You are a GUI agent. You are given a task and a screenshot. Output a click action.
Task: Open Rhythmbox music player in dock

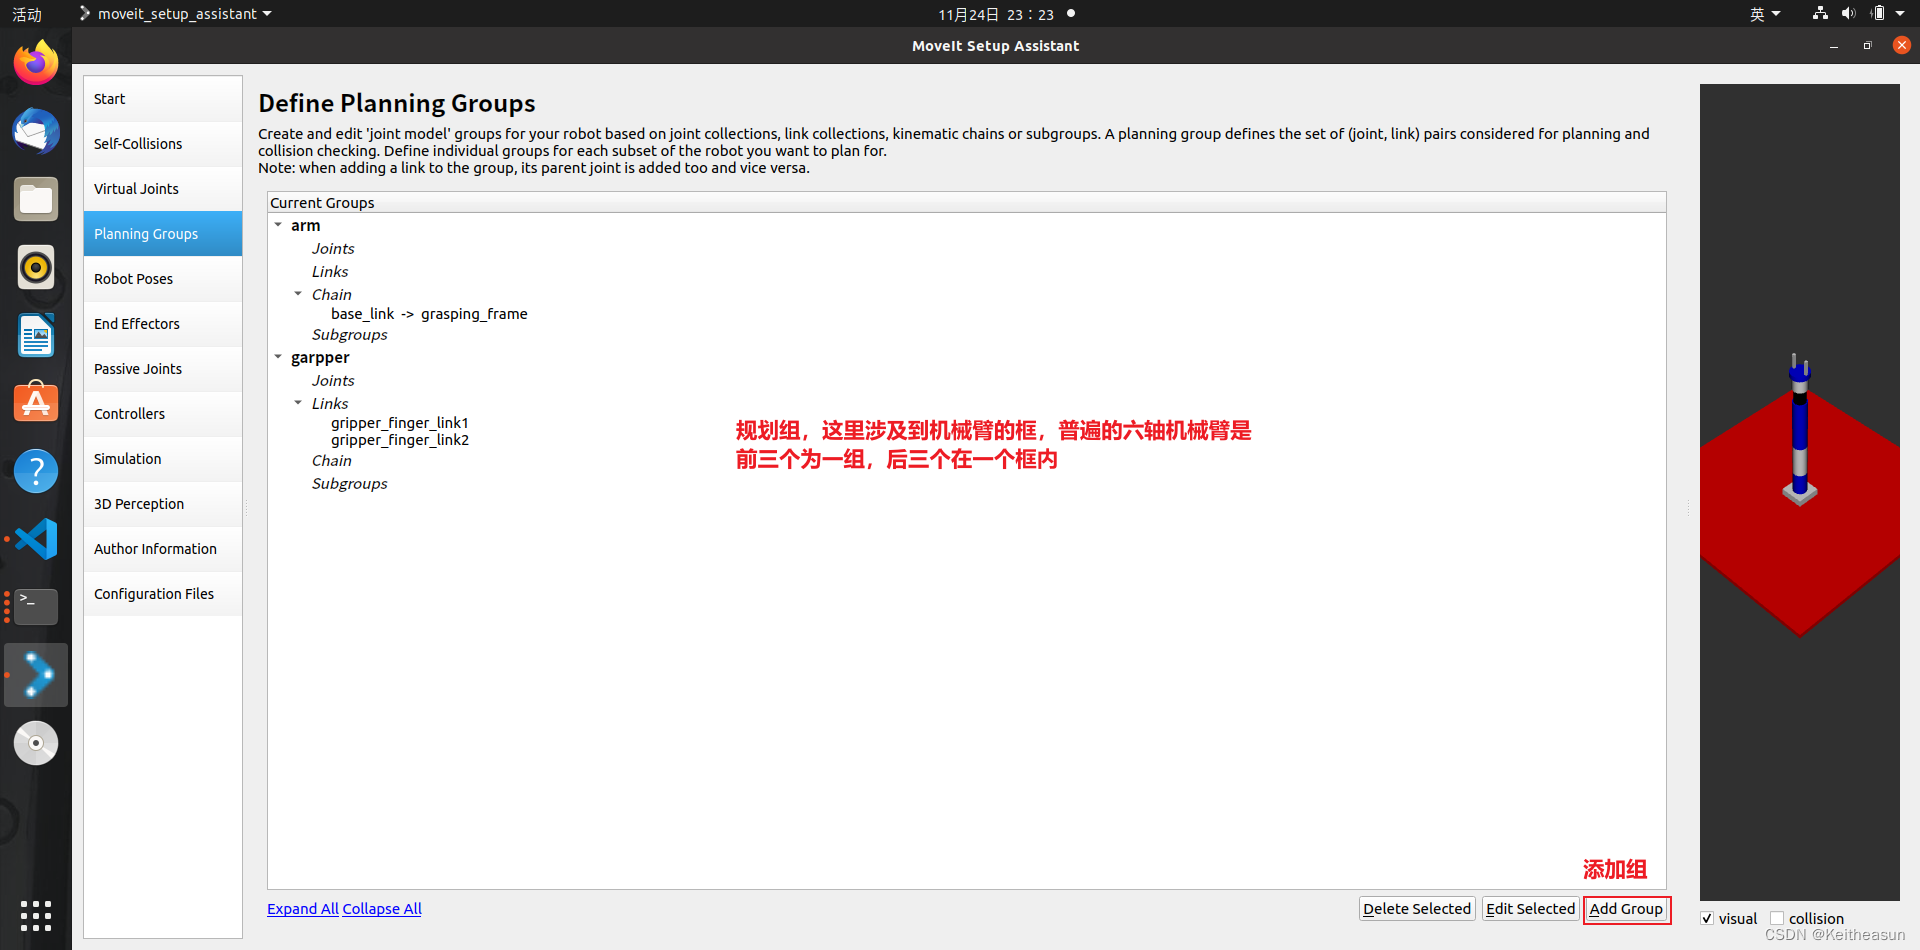coord(36,267)
